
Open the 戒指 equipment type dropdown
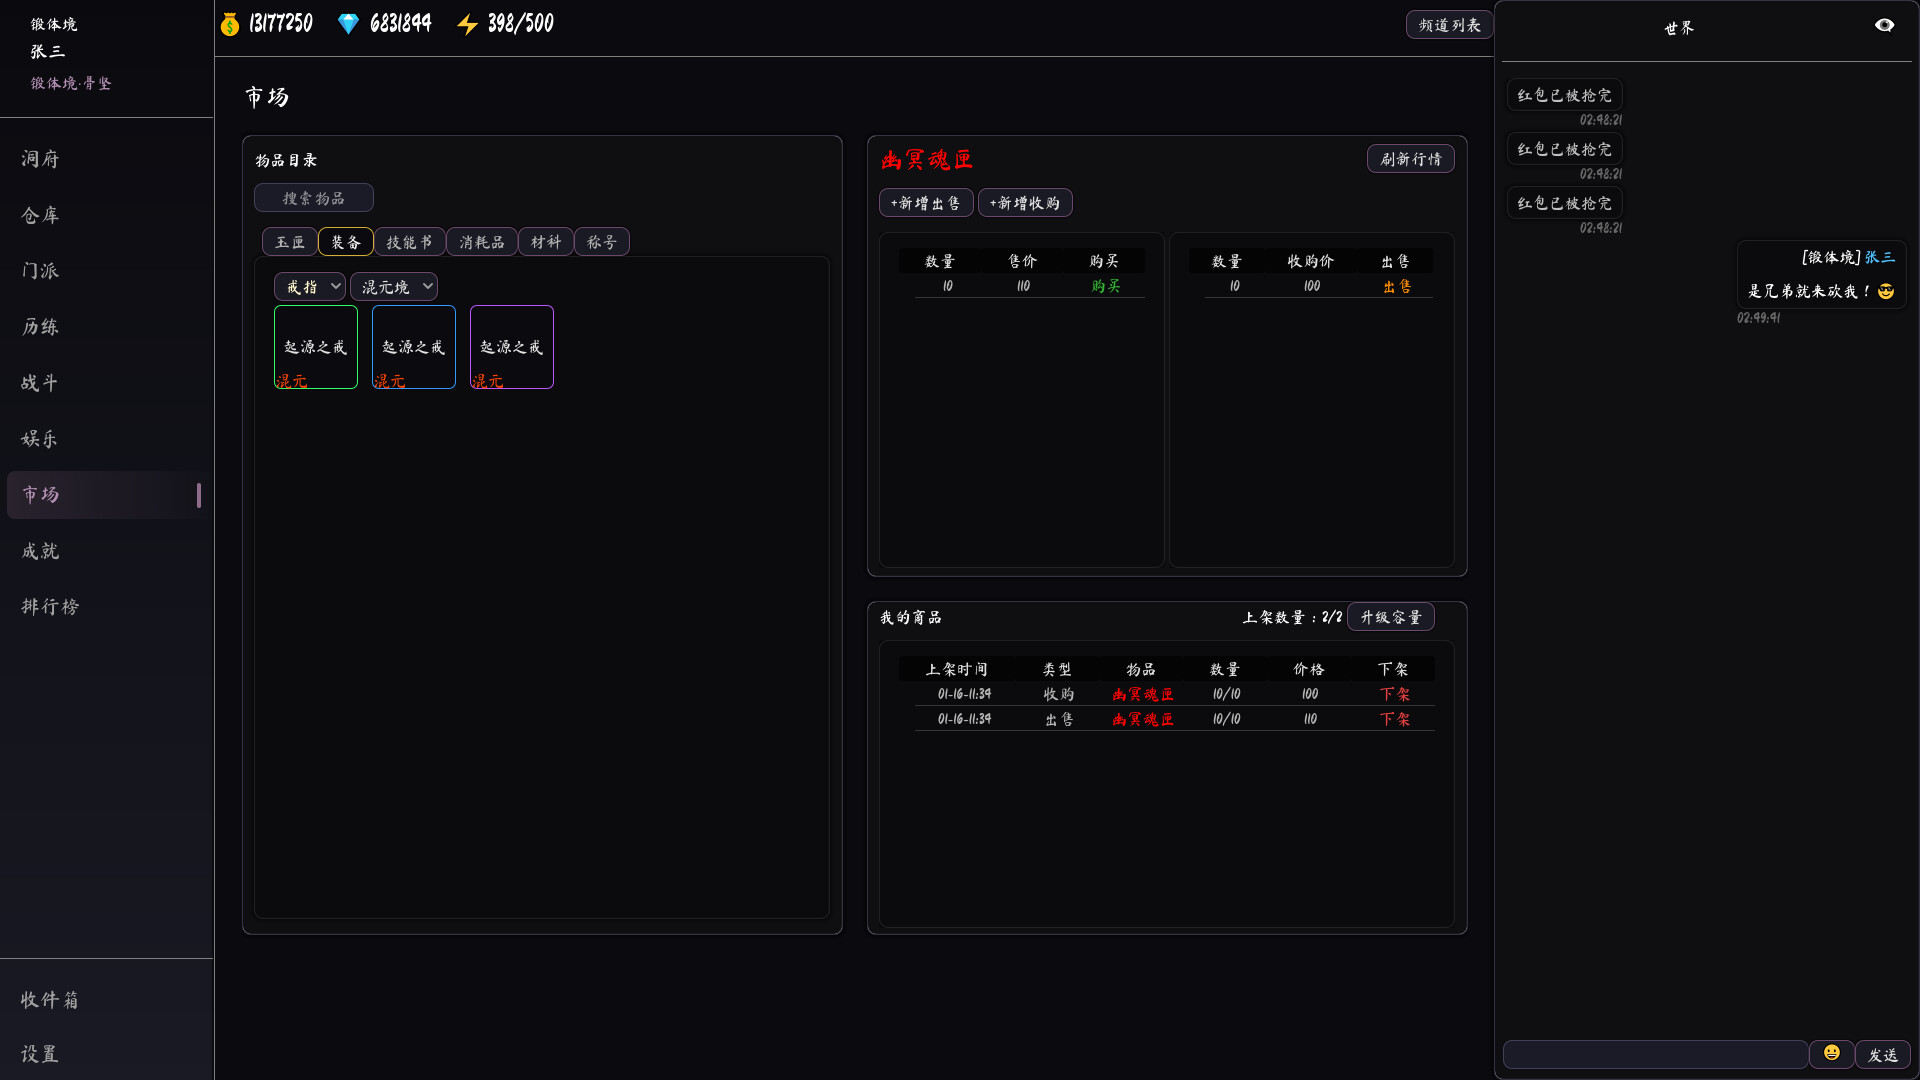pos(310,286)
